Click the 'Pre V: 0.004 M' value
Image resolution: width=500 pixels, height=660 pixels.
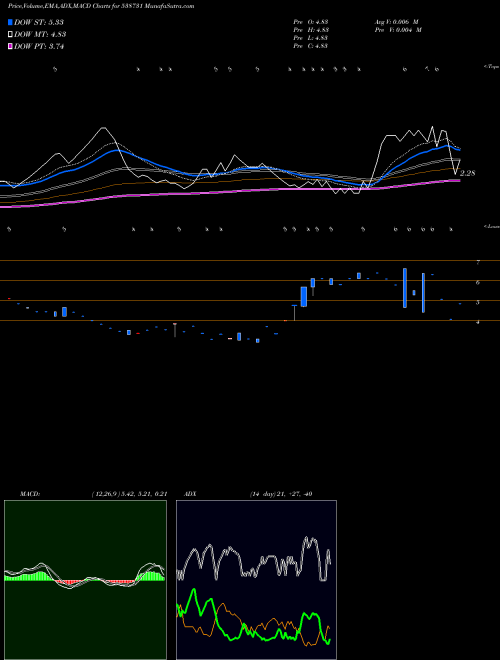(398, 30)
